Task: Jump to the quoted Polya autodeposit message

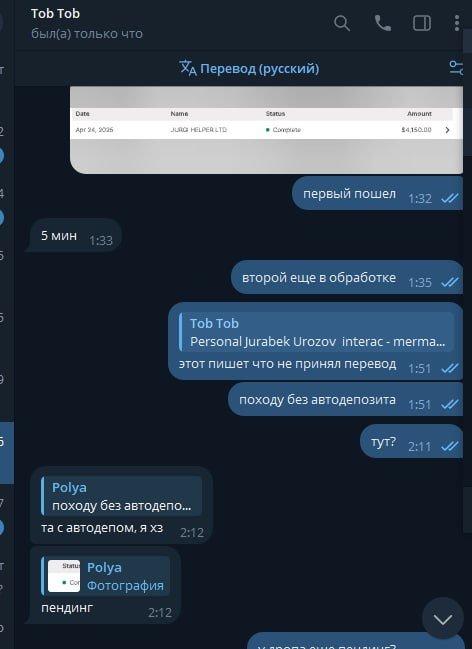Action: 122,496
